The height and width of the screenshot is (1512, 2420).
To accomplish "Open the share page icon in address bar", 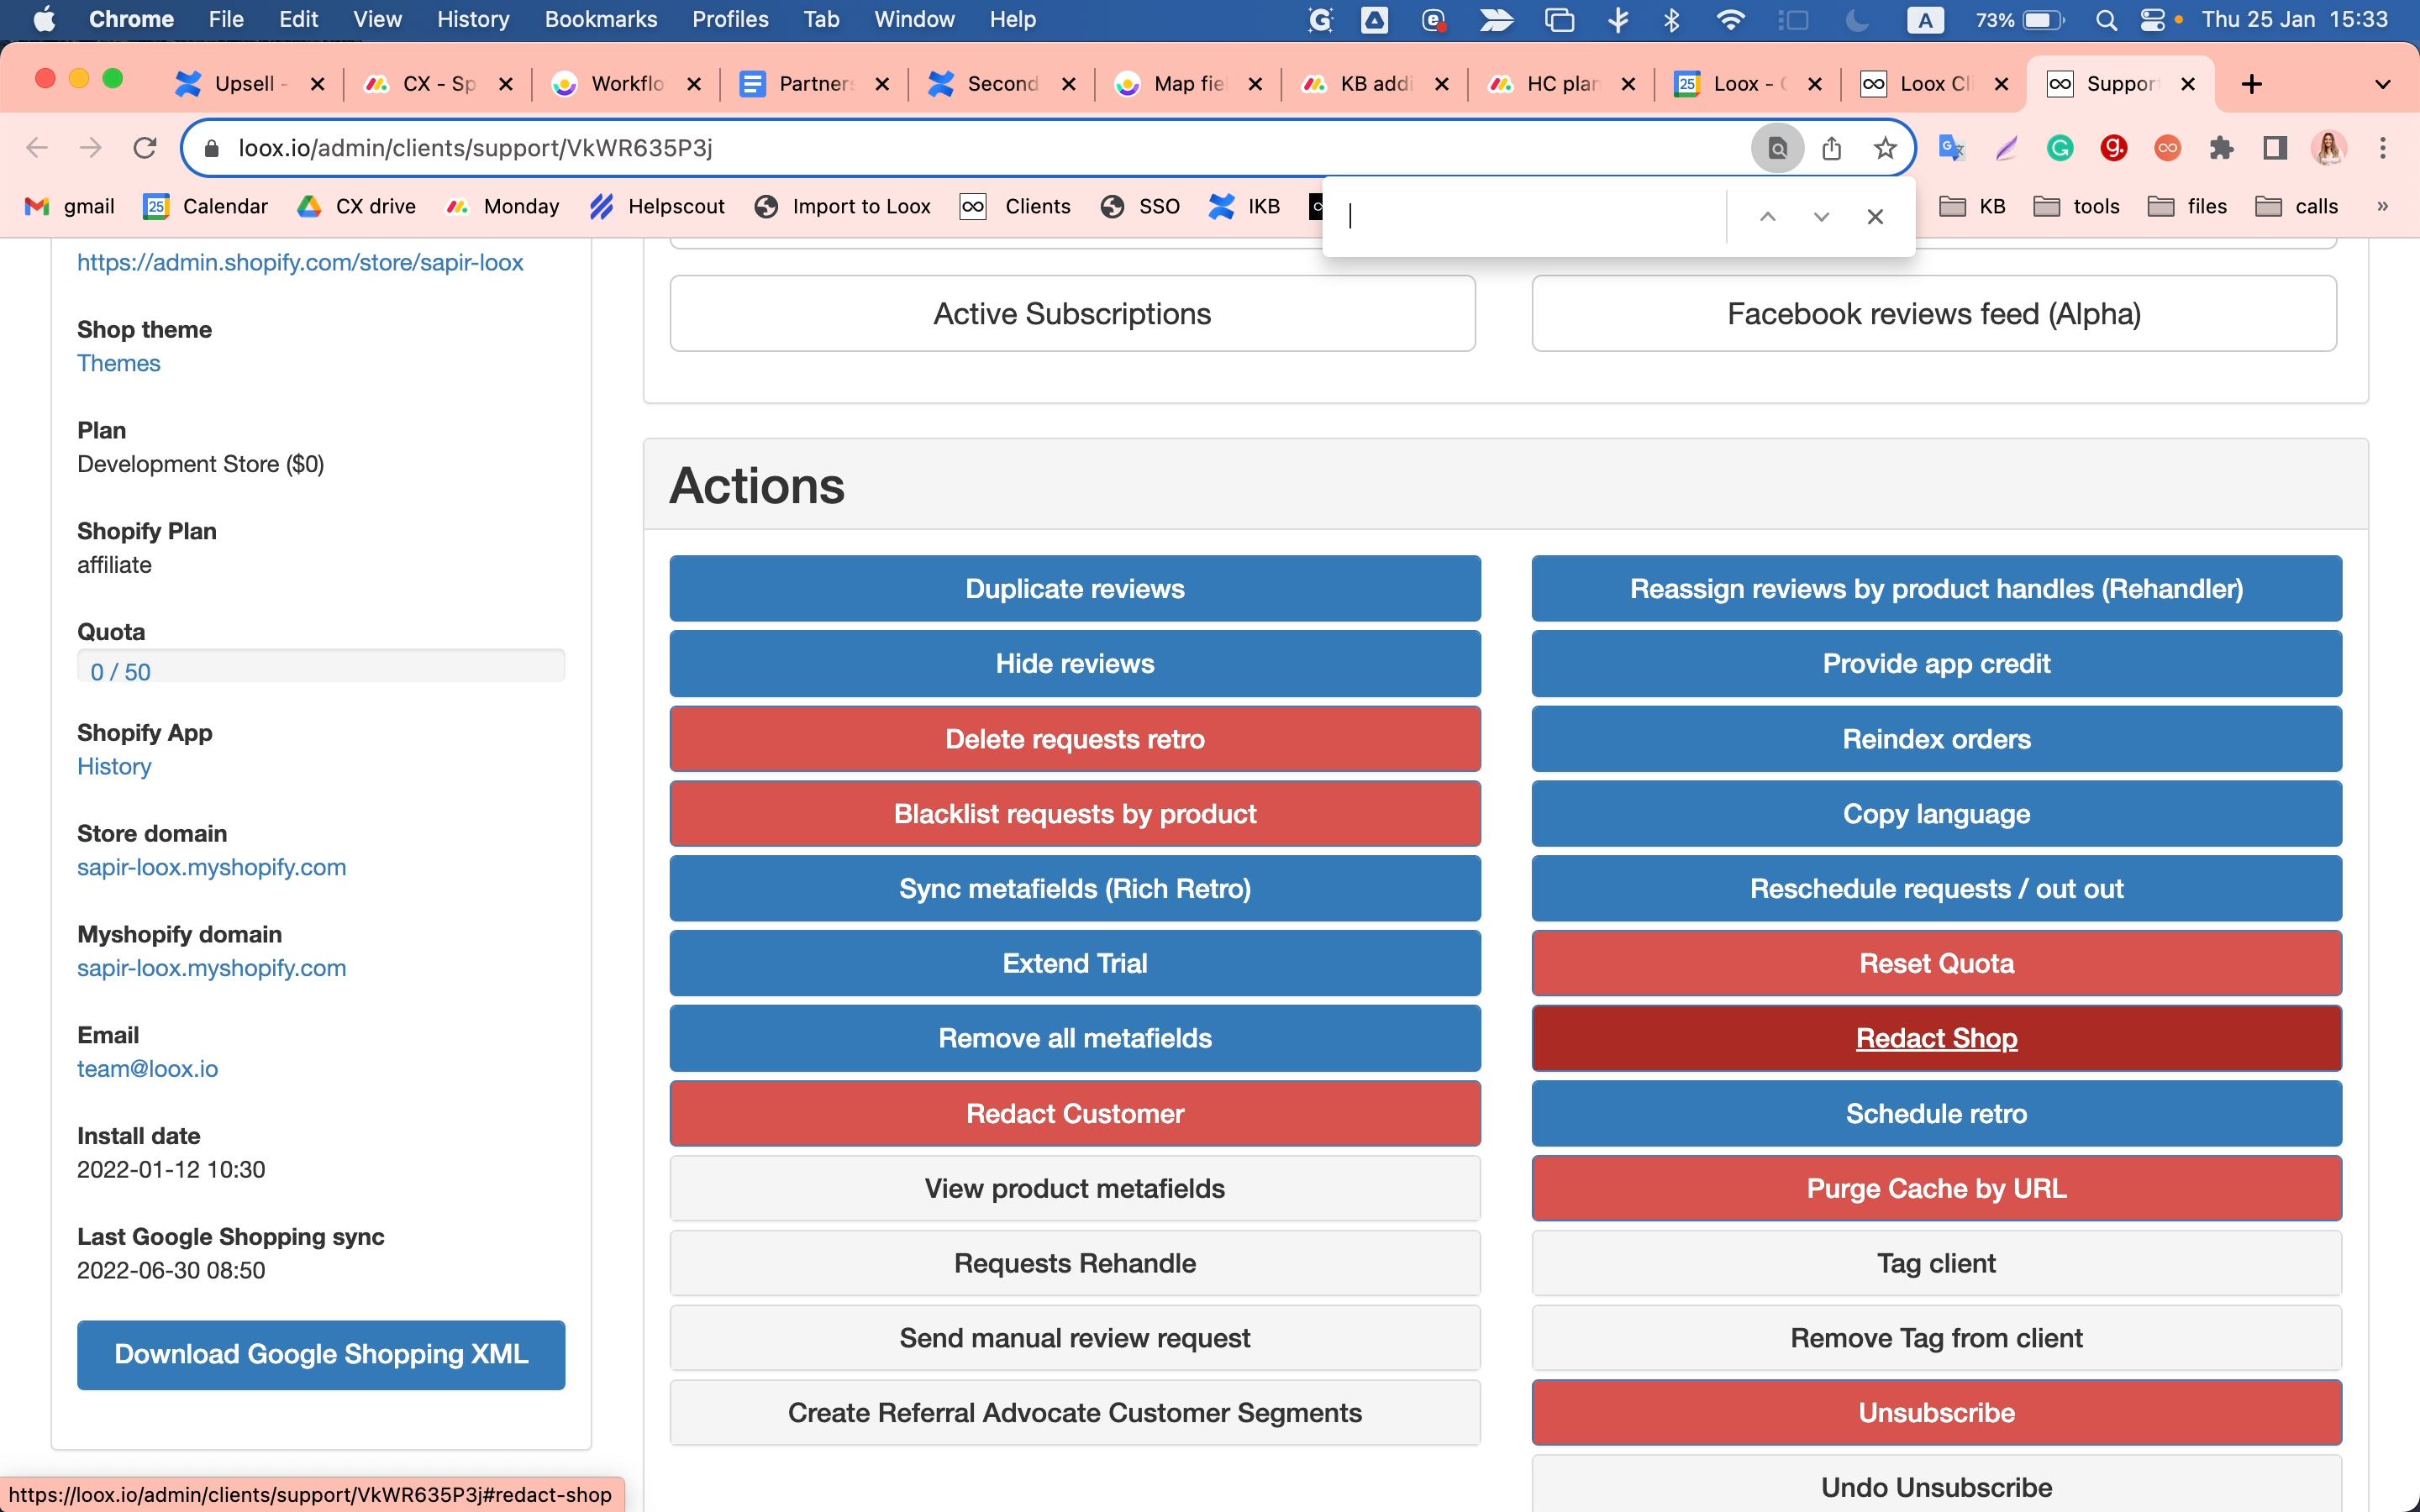I will [x=1831, y=148].
